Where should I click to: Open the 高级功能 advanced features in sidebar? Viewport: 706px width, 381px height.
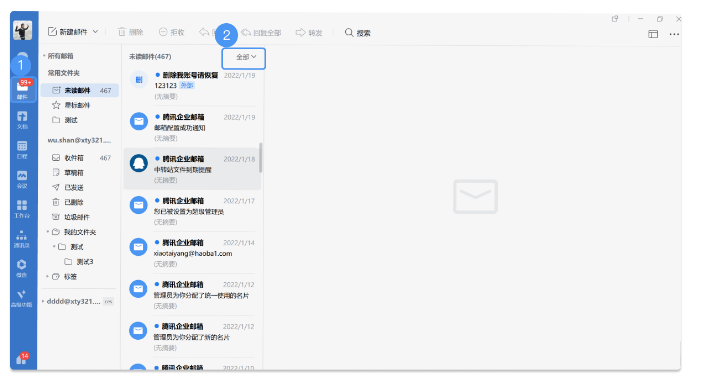pyautogui.click(x=22, y=298)
